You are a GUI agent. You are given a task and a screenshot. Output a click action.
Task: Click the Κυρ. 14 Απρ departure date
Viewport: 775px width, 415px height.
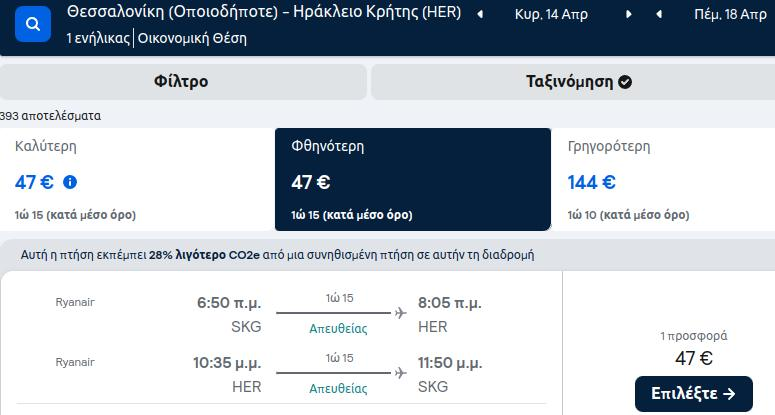coord(551,14)
